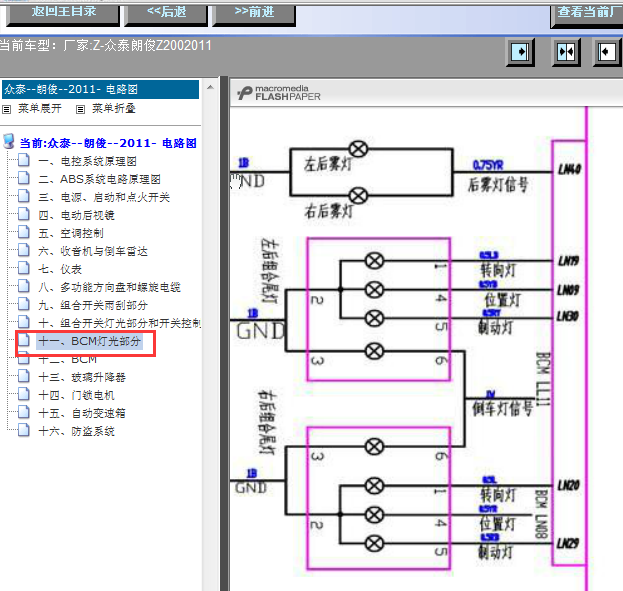Click page icon of 七、仪表

[23, 268]
